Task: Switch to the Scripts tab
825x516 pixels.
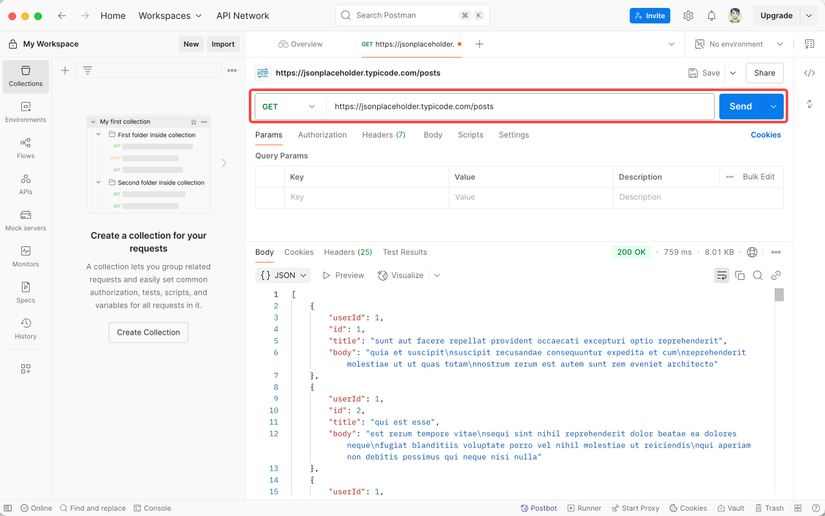Action: coord(470,135)
